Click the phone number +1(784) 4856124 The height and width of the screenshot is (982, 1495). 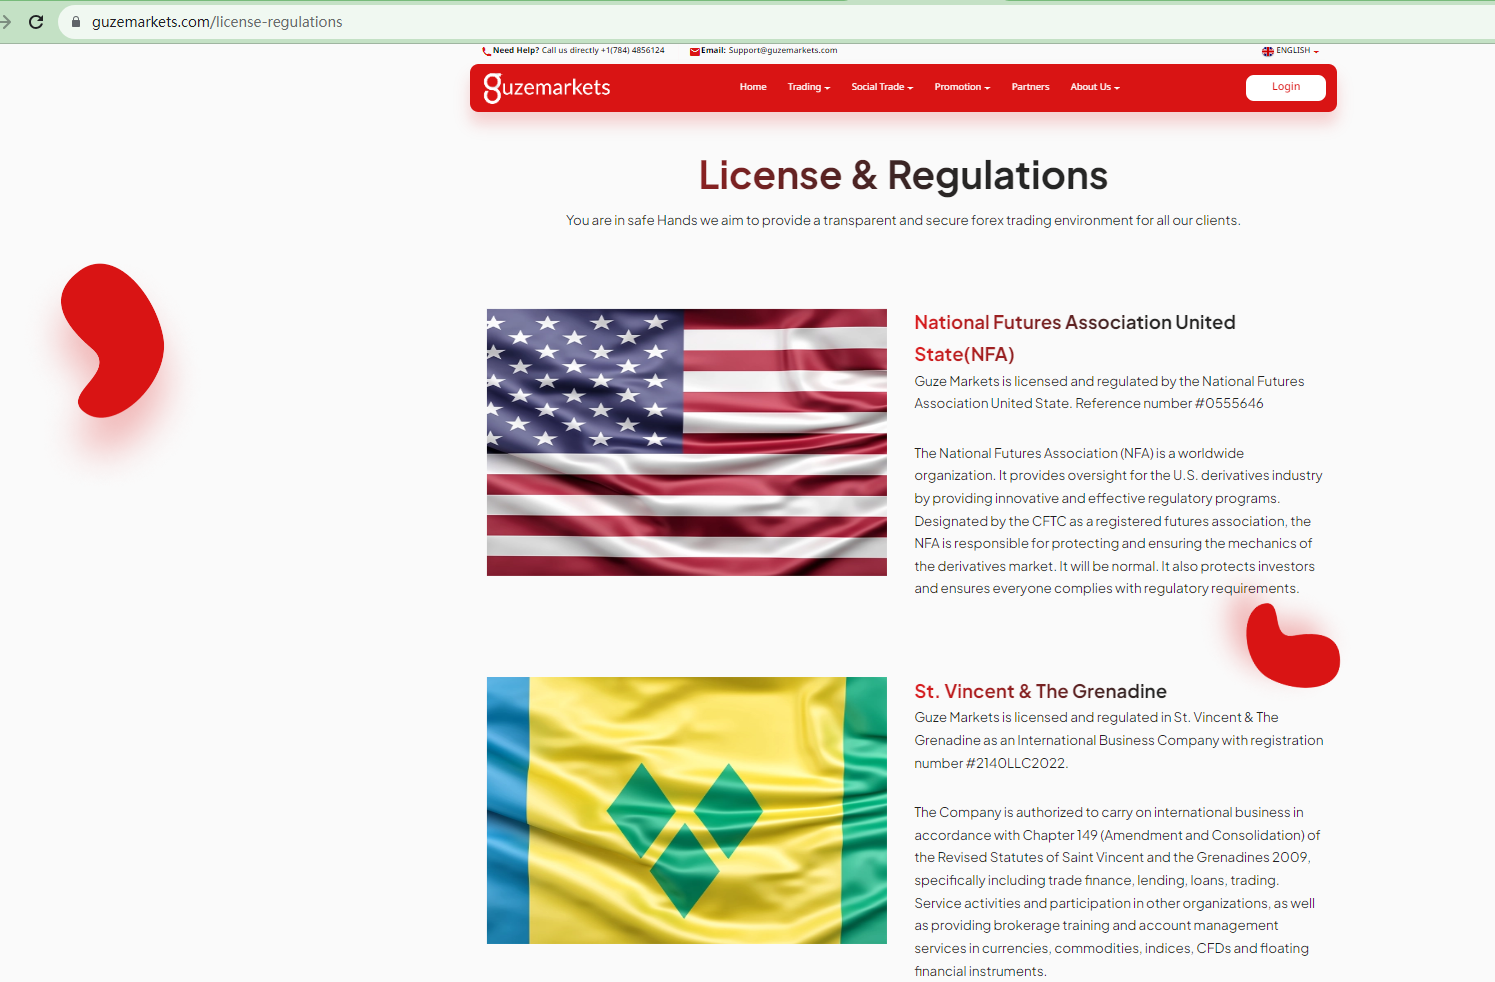pyautogui.click(x=633, y=50)
